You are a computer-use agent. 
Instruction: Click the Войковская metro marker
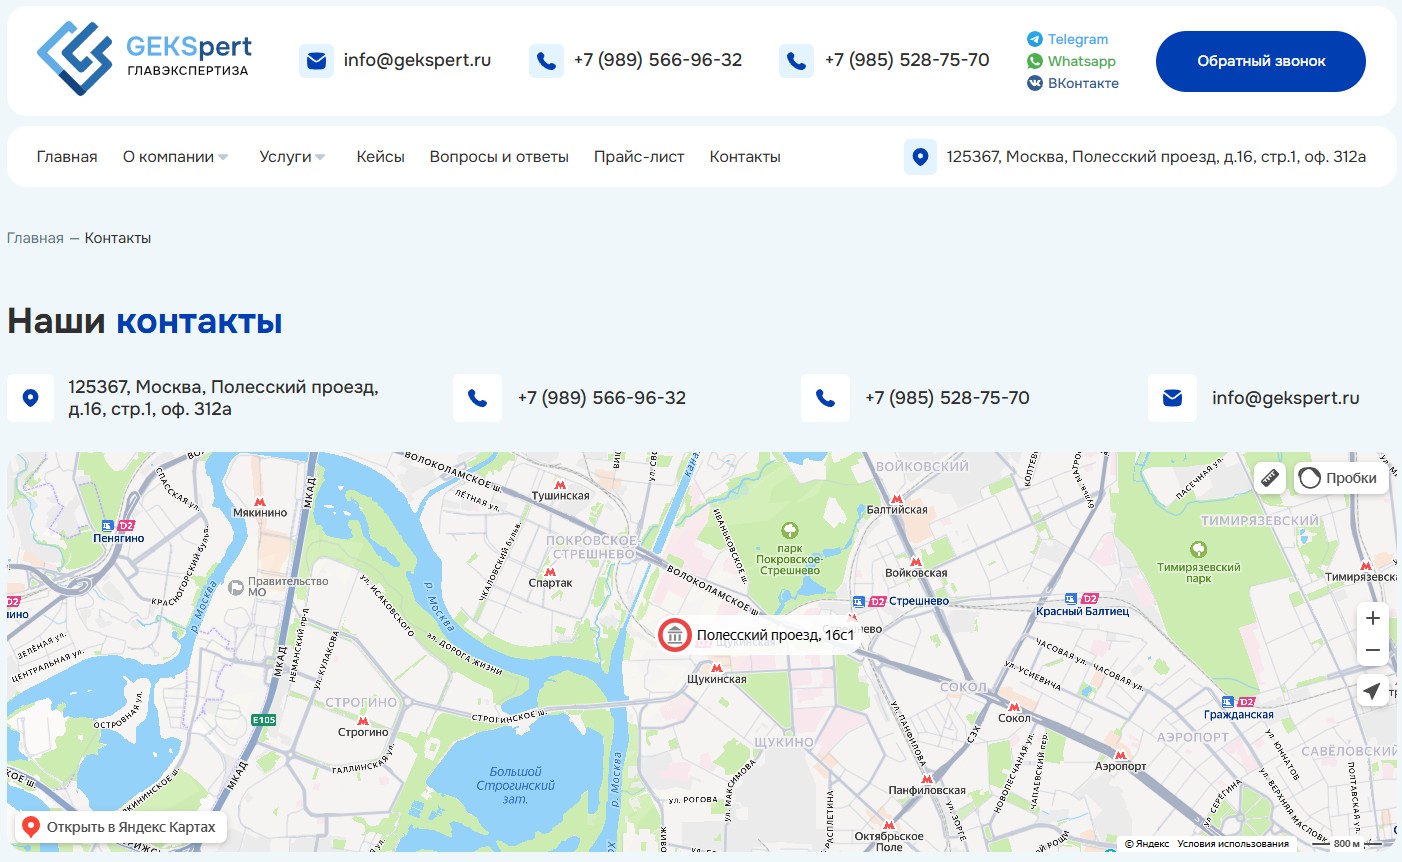[916, 562]
